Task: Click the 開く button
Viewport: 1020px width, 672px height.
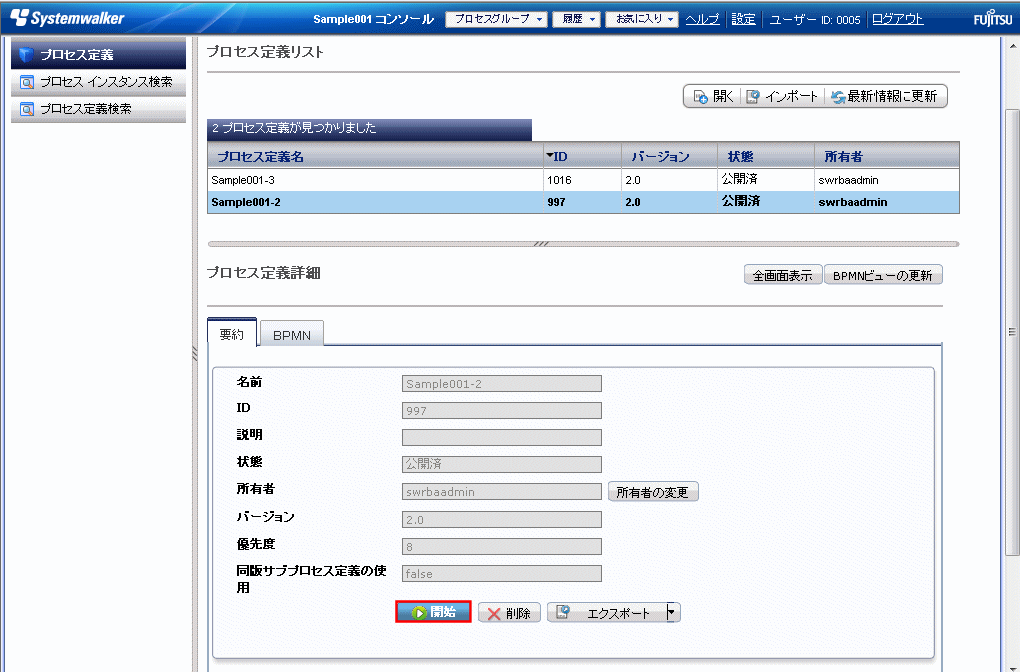Action: [713, 97]
